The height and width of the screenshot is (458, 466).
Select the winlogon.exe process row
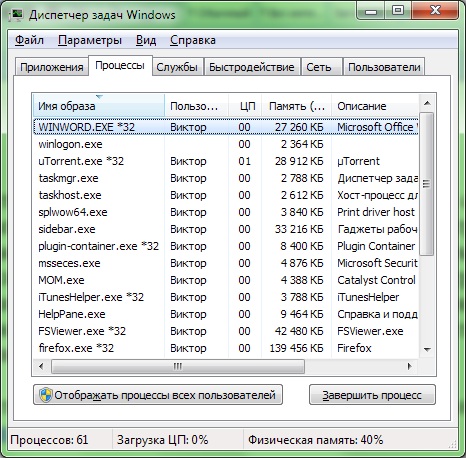(226, 144)
